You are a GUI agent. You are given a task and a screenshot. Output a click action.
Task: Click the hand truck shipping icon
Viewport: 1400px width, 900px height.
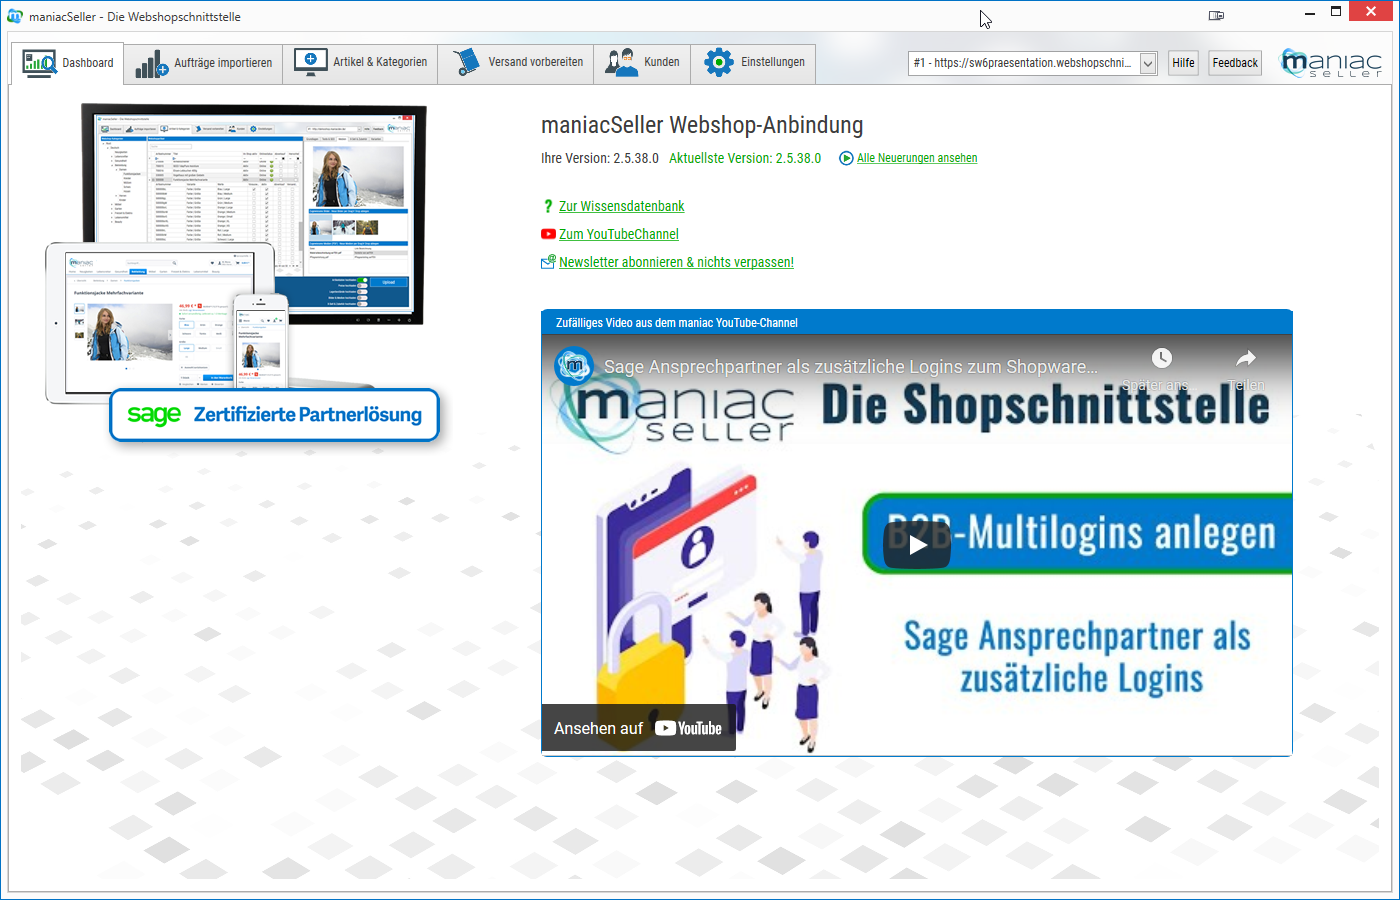466,62
